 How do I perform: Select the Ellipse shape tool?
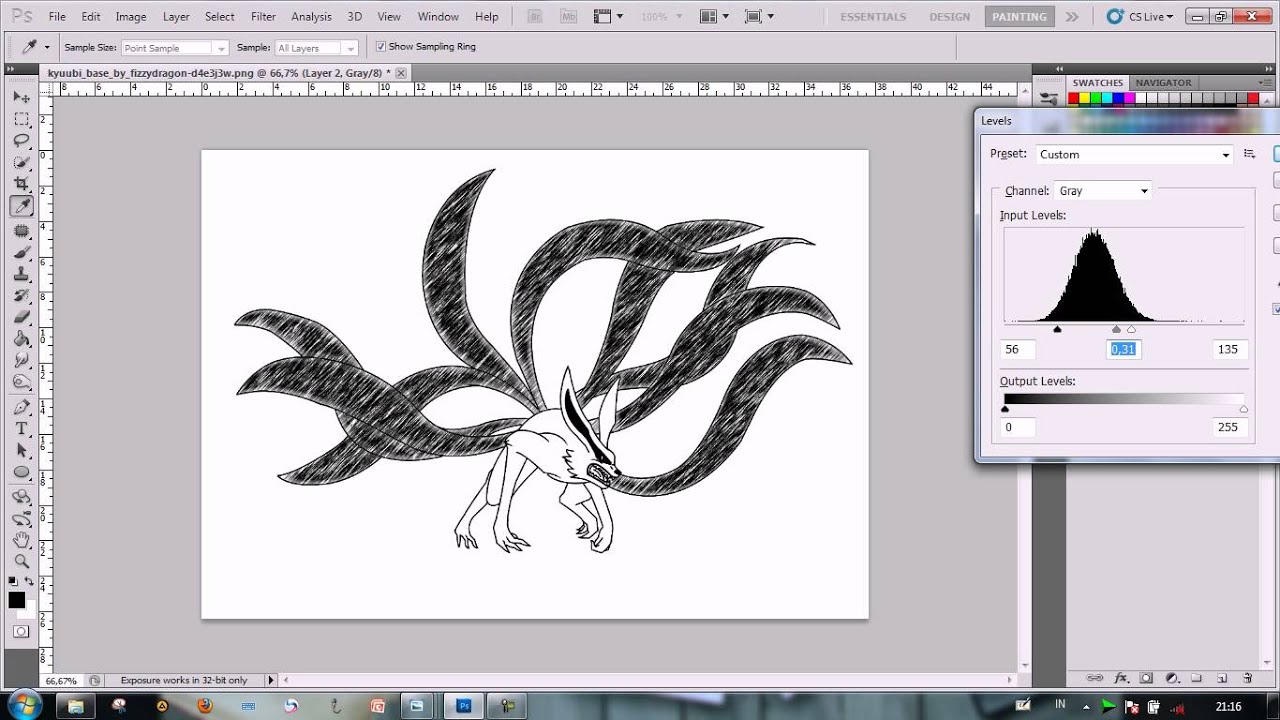tap(21, 473)
